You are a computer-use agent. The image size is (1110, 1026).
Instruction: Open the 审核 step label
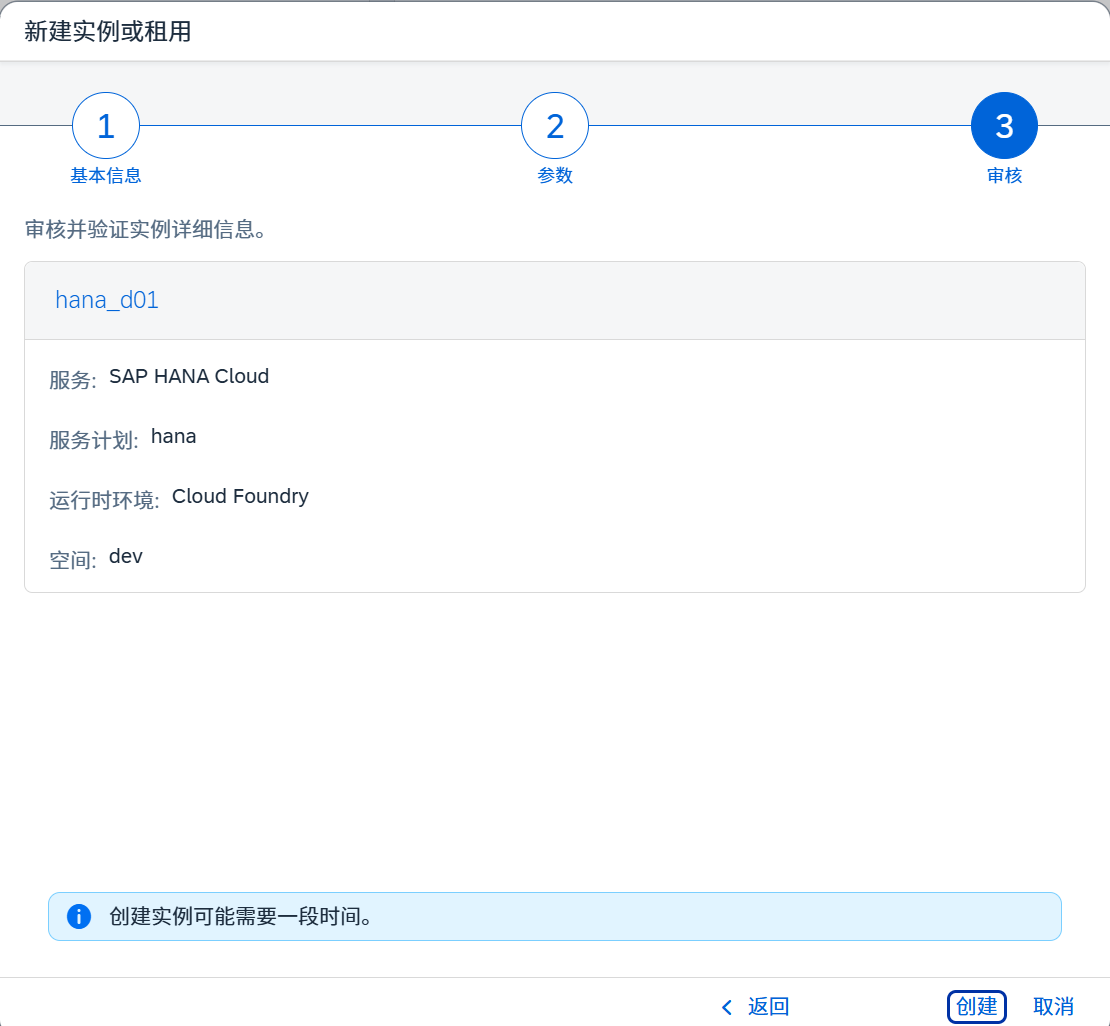[1005, 176]
